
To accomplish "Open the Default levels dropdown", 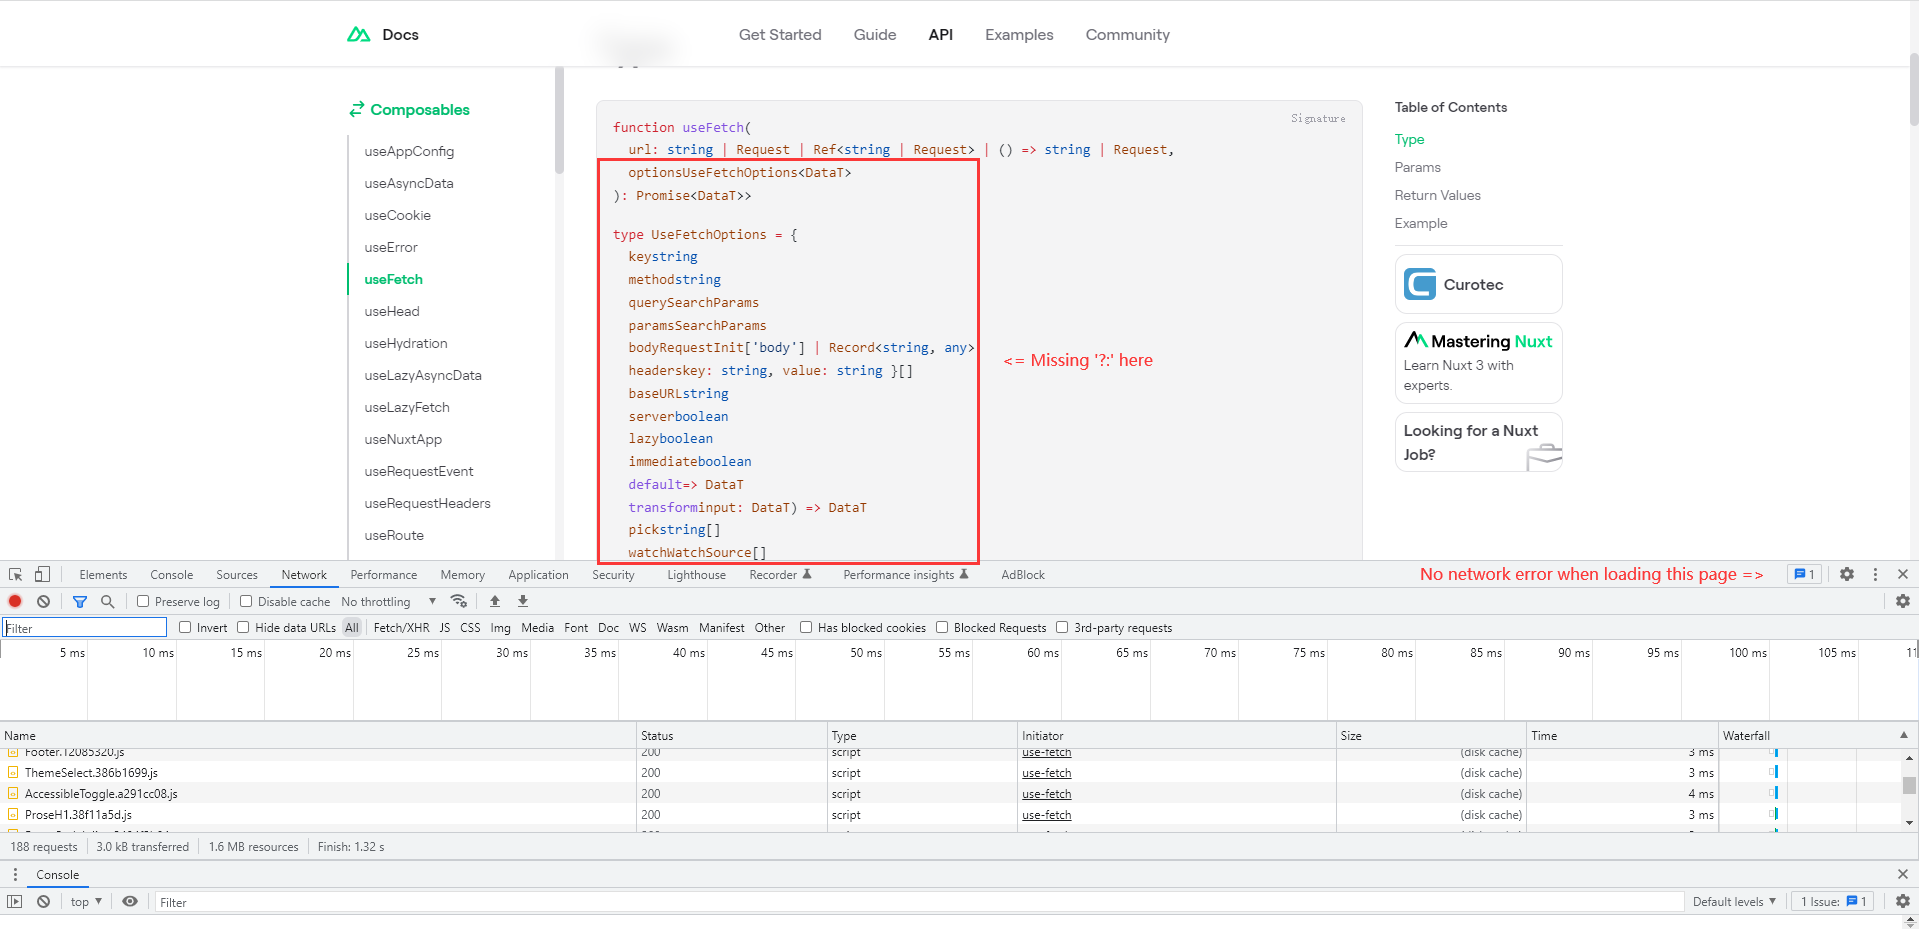I will pos(1733,901).
